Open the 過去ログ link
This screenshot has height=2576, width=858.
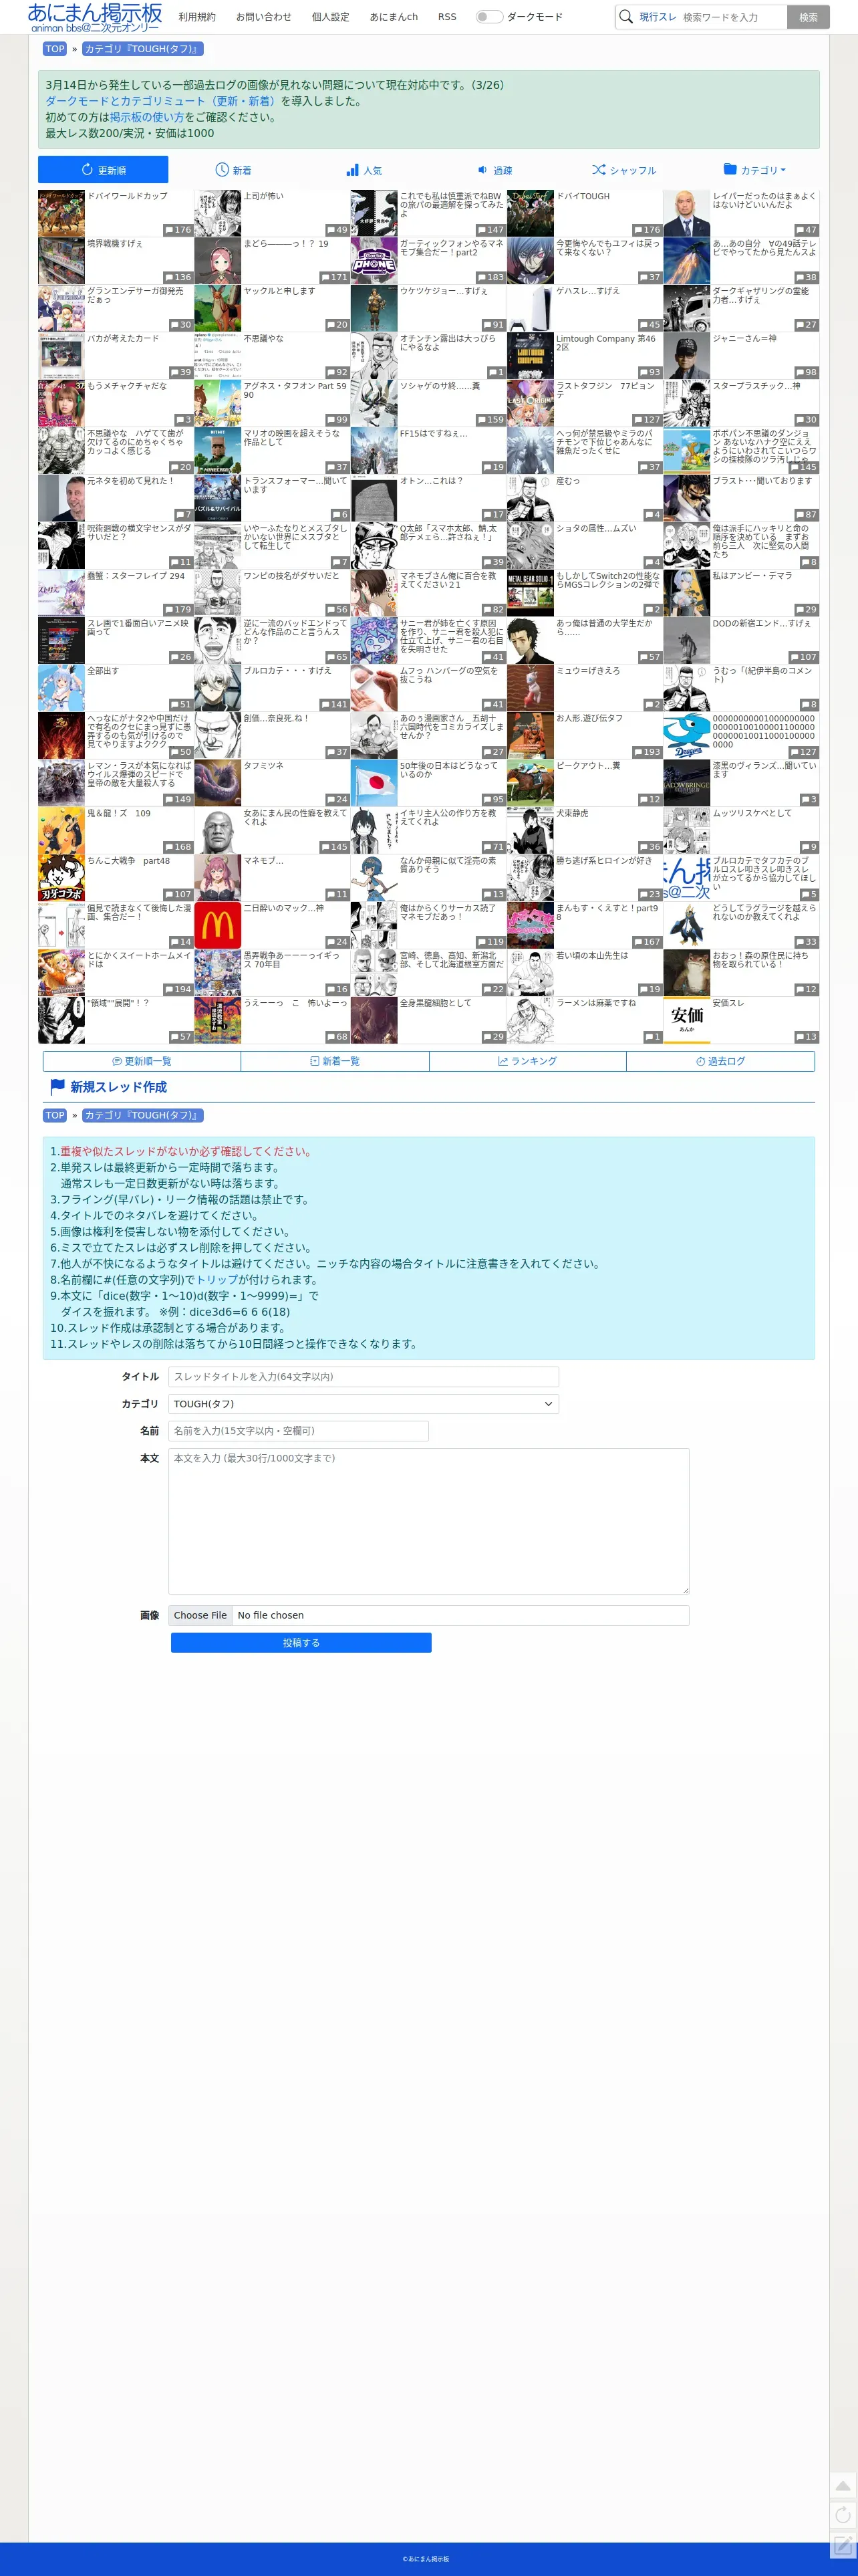(720, 1061)
